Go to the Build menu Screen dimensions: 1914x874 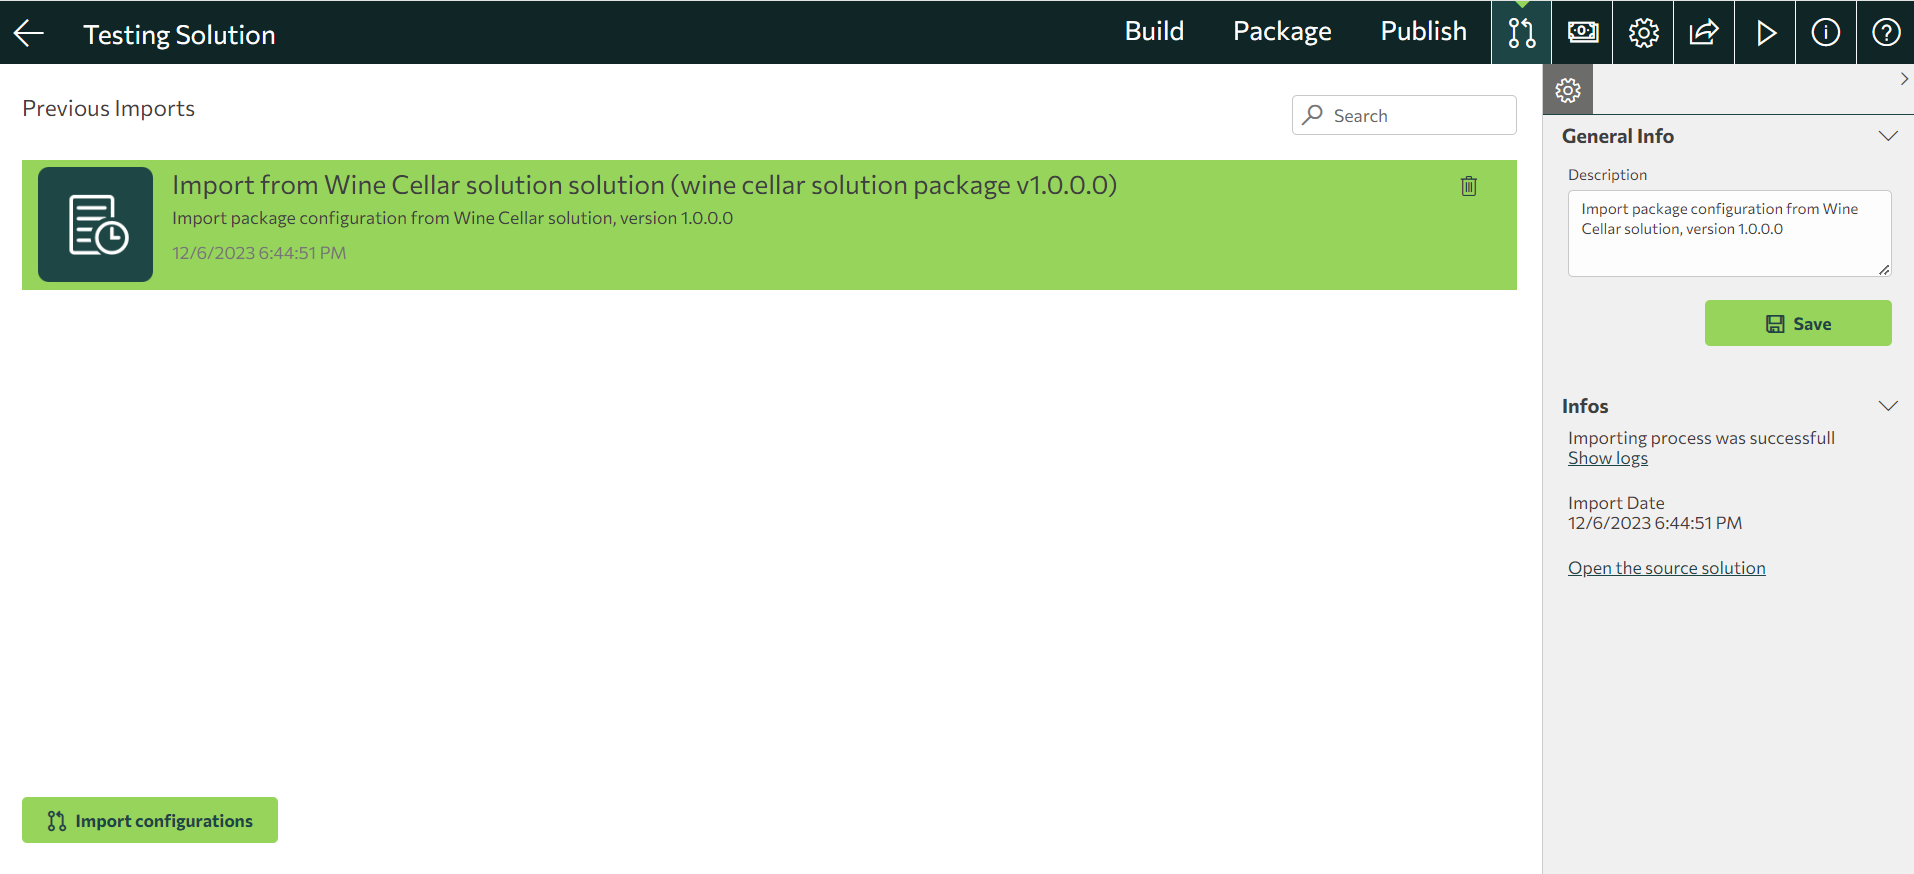[x=1154, y=32]
